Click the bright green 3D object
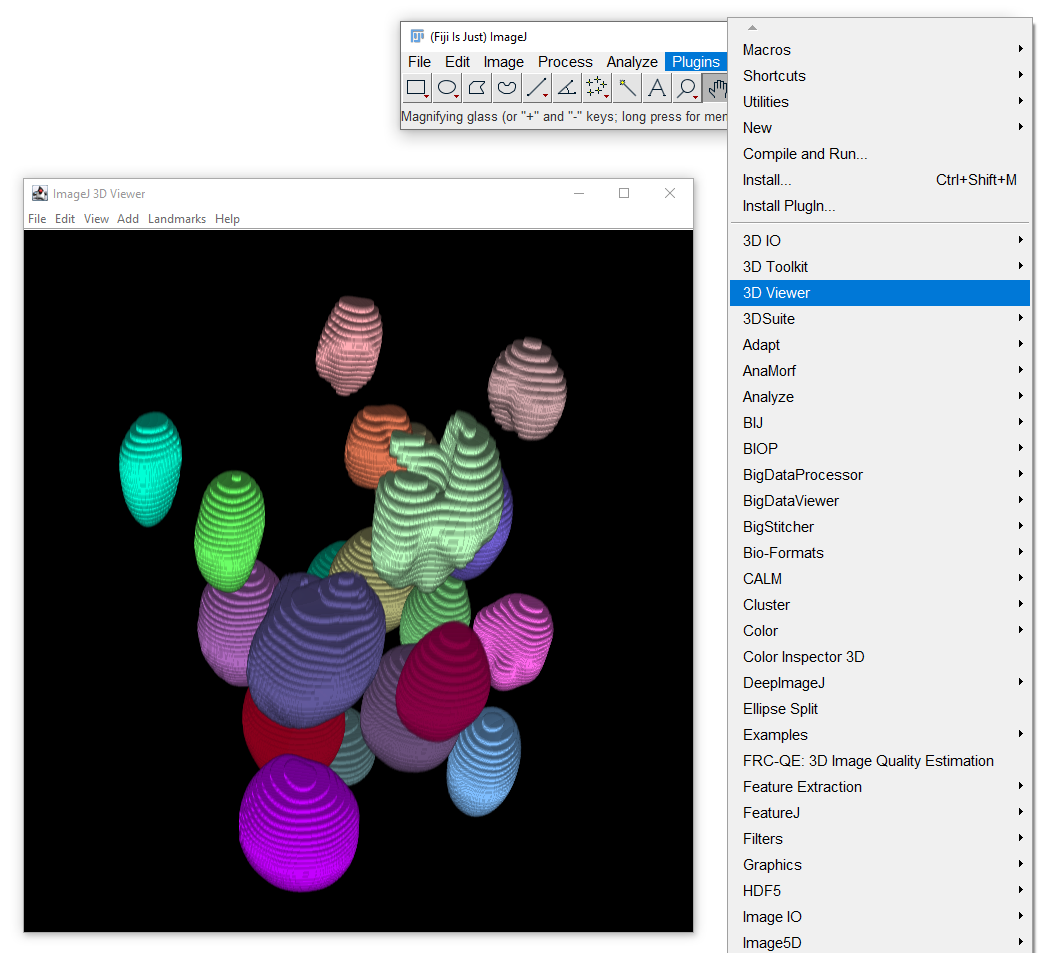1056x953 pixels. 229,529
